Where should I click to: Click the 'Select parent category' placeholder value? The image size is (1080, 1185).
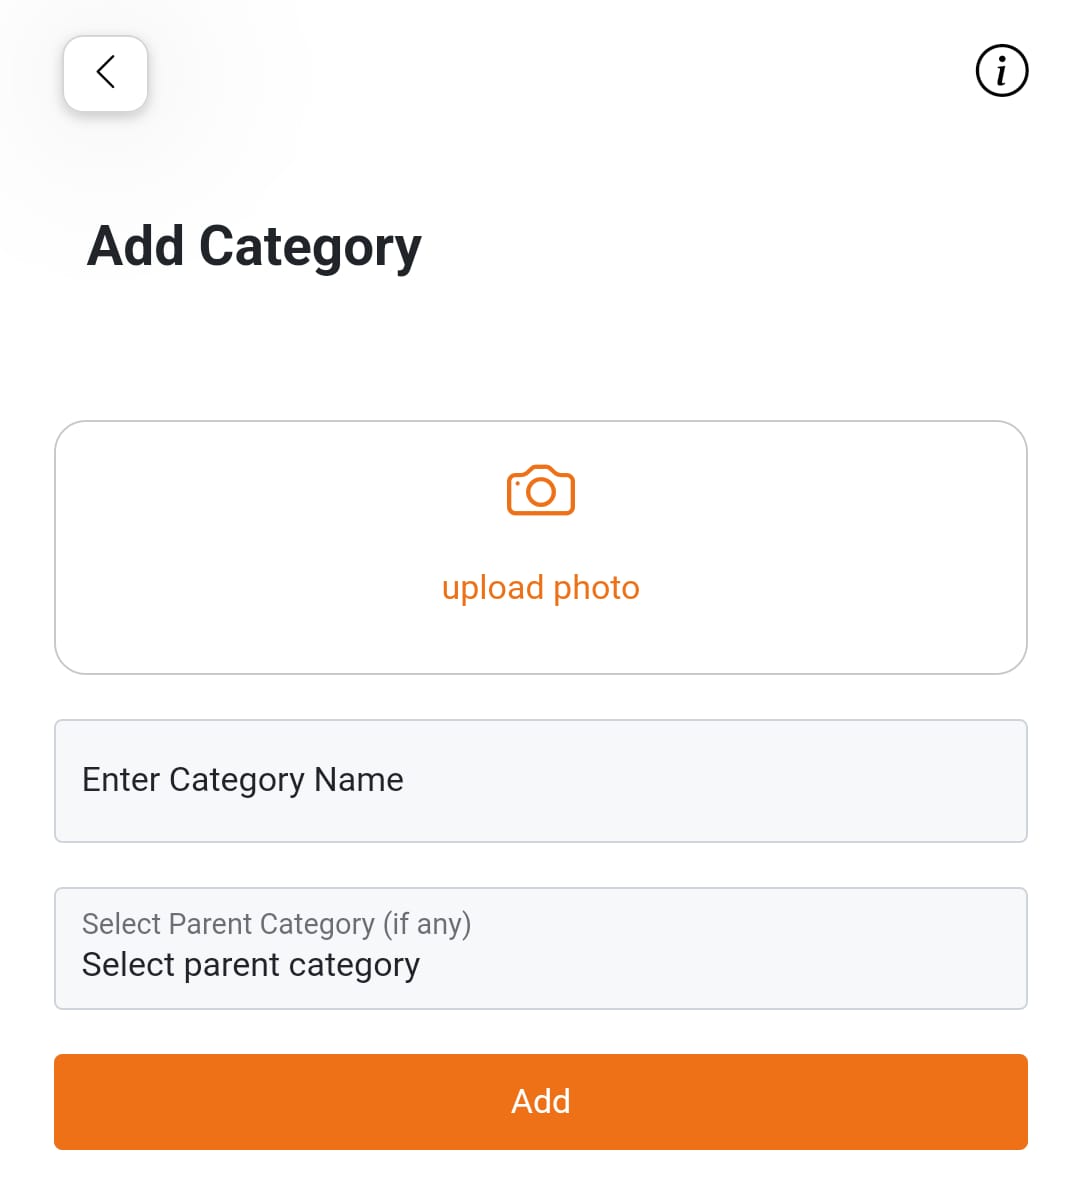tap(251, 965)
